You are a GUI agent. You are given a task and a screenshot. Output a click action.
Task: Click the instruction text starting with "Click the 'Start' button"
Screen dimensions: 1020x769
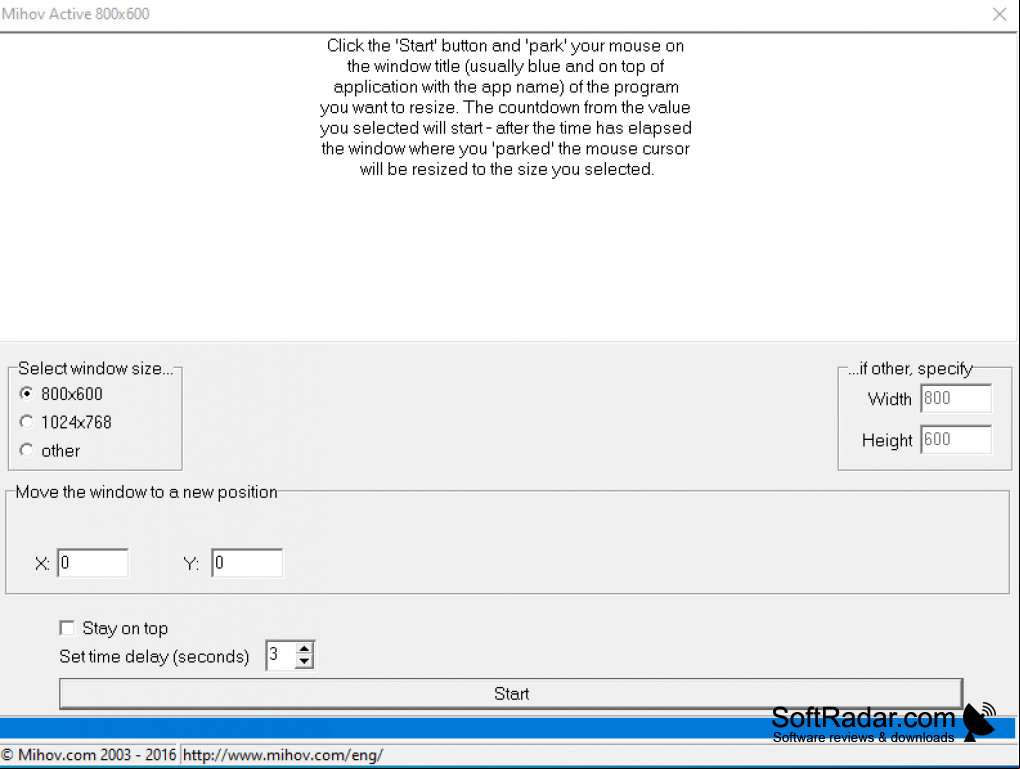click(x=505, y=107)
